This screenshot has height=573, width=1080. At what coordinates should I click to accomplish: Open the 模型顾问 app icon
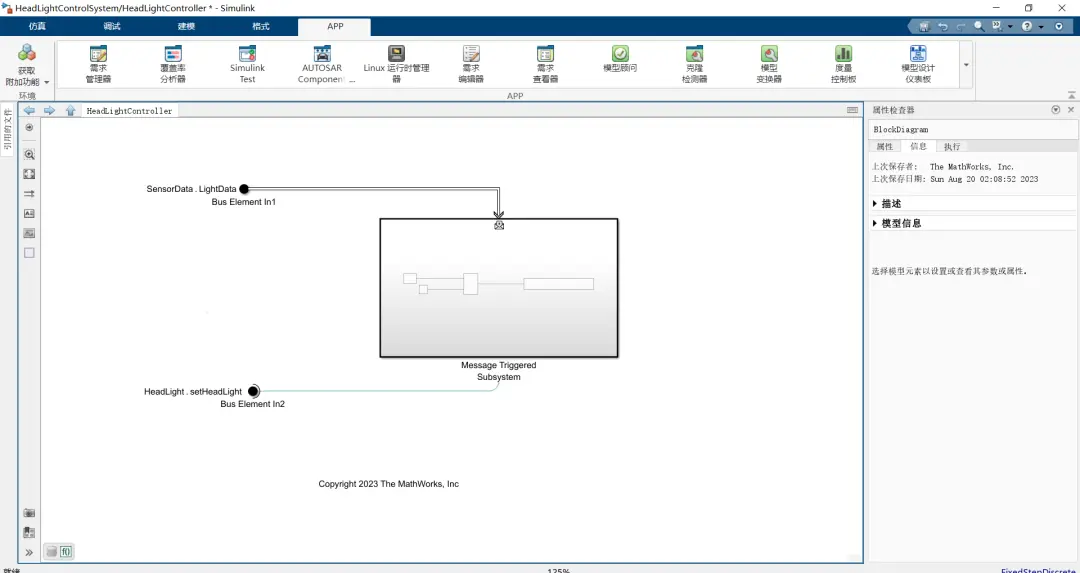click(x=620, y=59)
